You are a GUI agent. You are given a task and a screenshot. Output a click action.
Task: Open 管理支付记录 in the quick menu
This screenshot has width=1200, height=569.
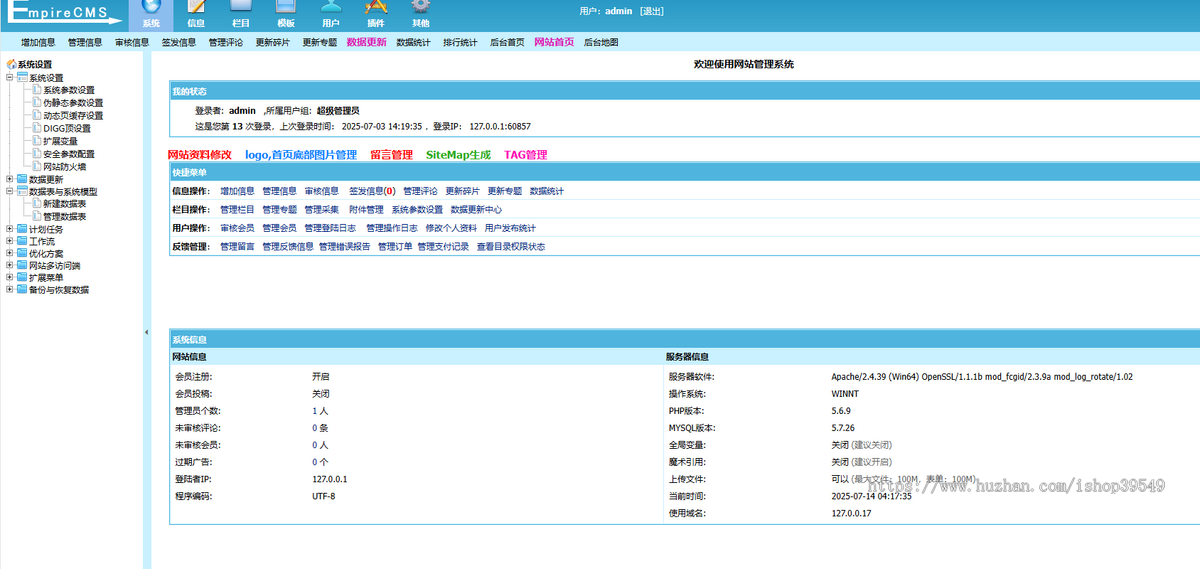pos(443,246)
